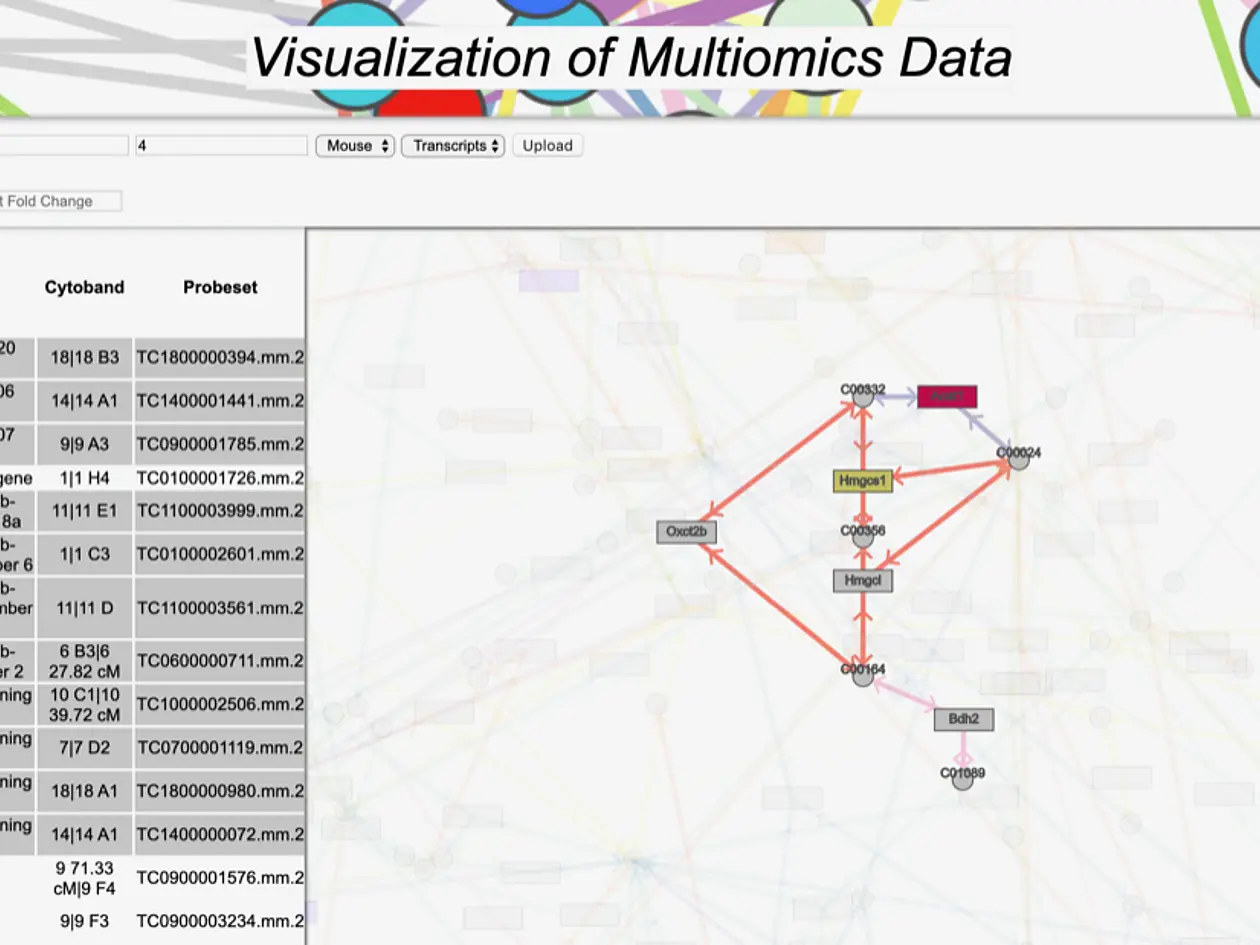
Task: Open the Transcripts data type dropdown
Action: (x=453, y=146)
